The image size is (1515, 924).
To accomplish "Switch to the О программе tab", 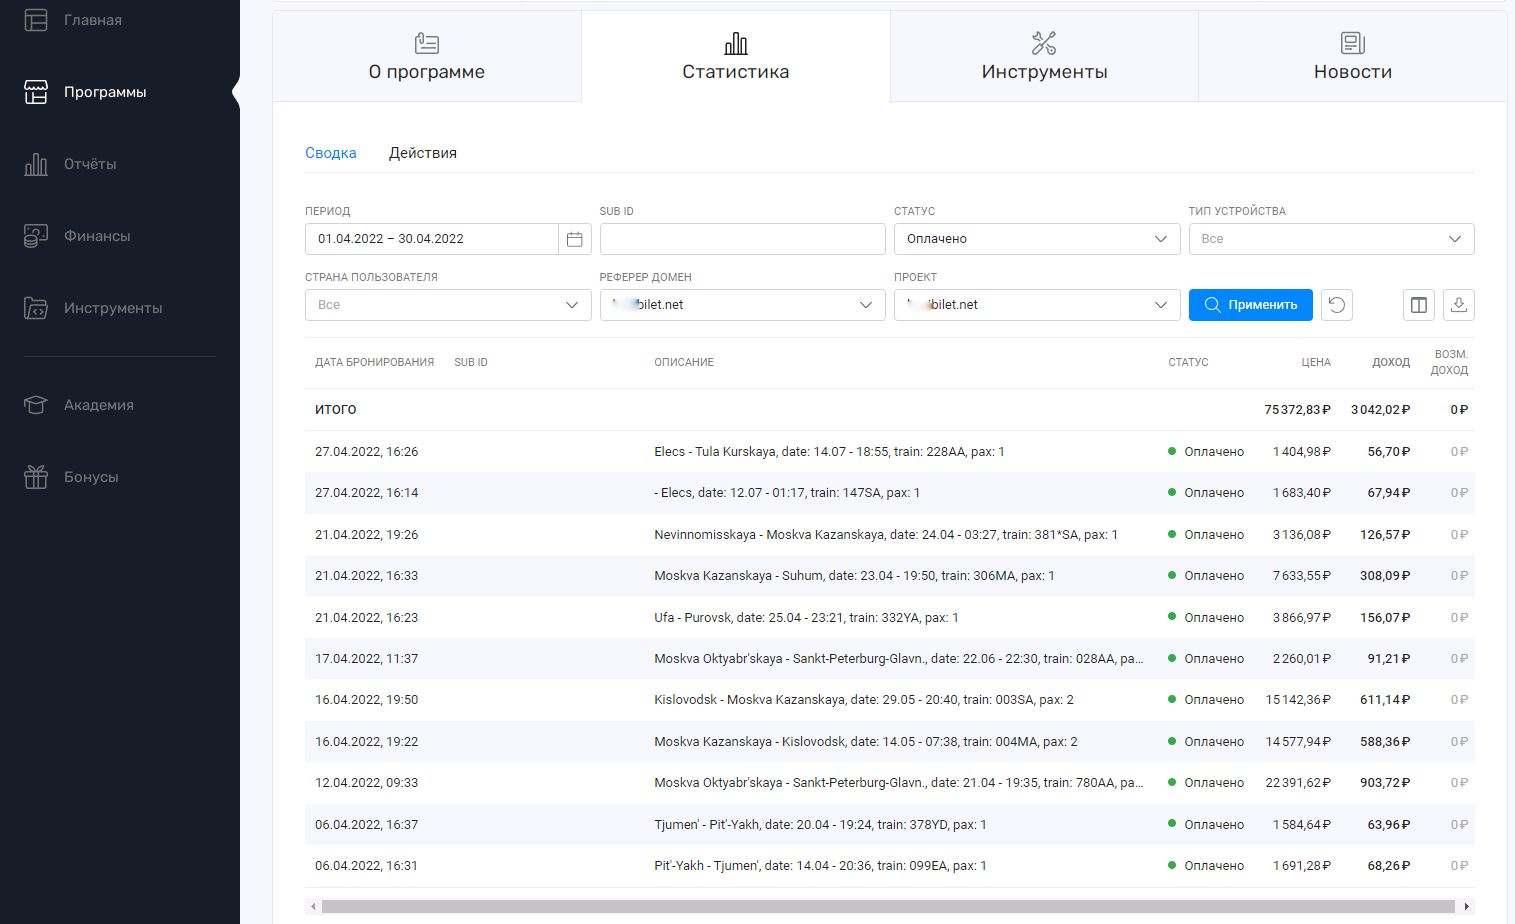I will pos(427,57).
